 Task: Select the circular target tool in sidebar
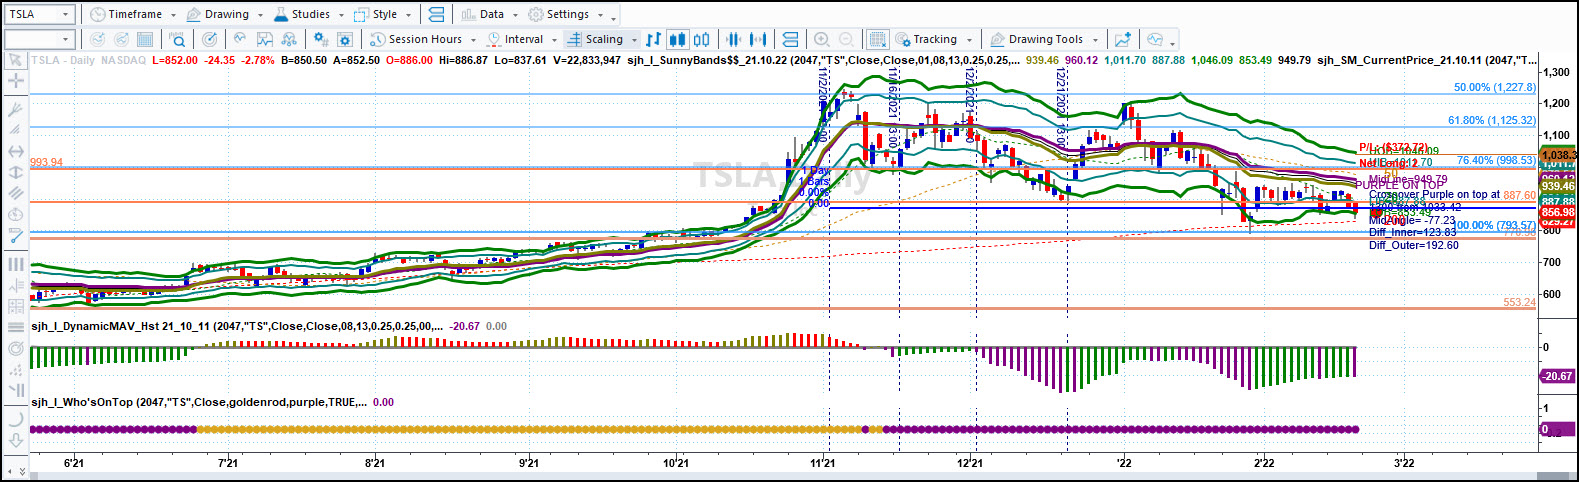point(15,348)
